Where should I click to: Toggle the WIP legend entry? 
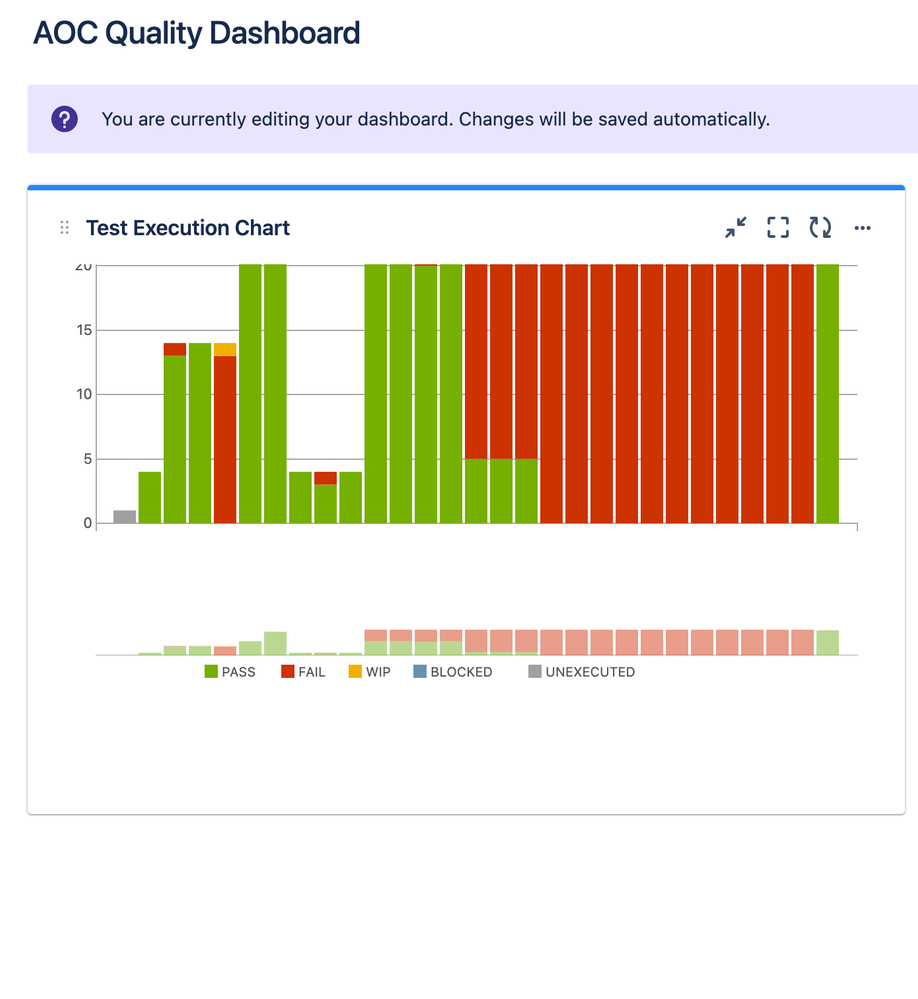tap(369, 672)
